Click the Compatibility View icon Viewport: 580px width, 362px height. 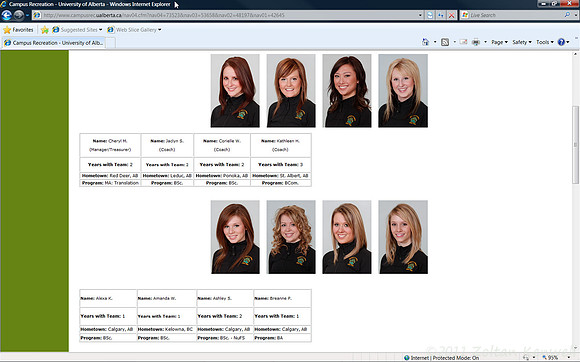tap(430, 15)
